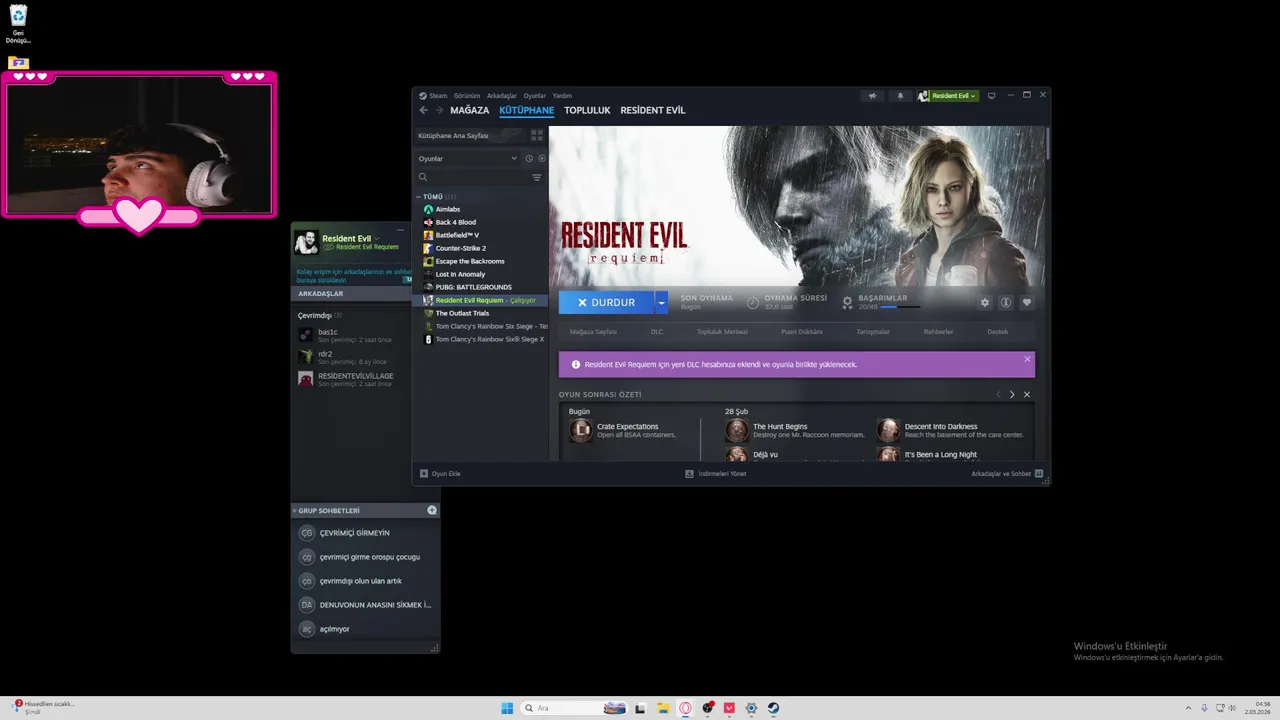Go to the KÜTÜPHANE tab
The width and height of the screenshot is (1280, 720).
[527, 110]
